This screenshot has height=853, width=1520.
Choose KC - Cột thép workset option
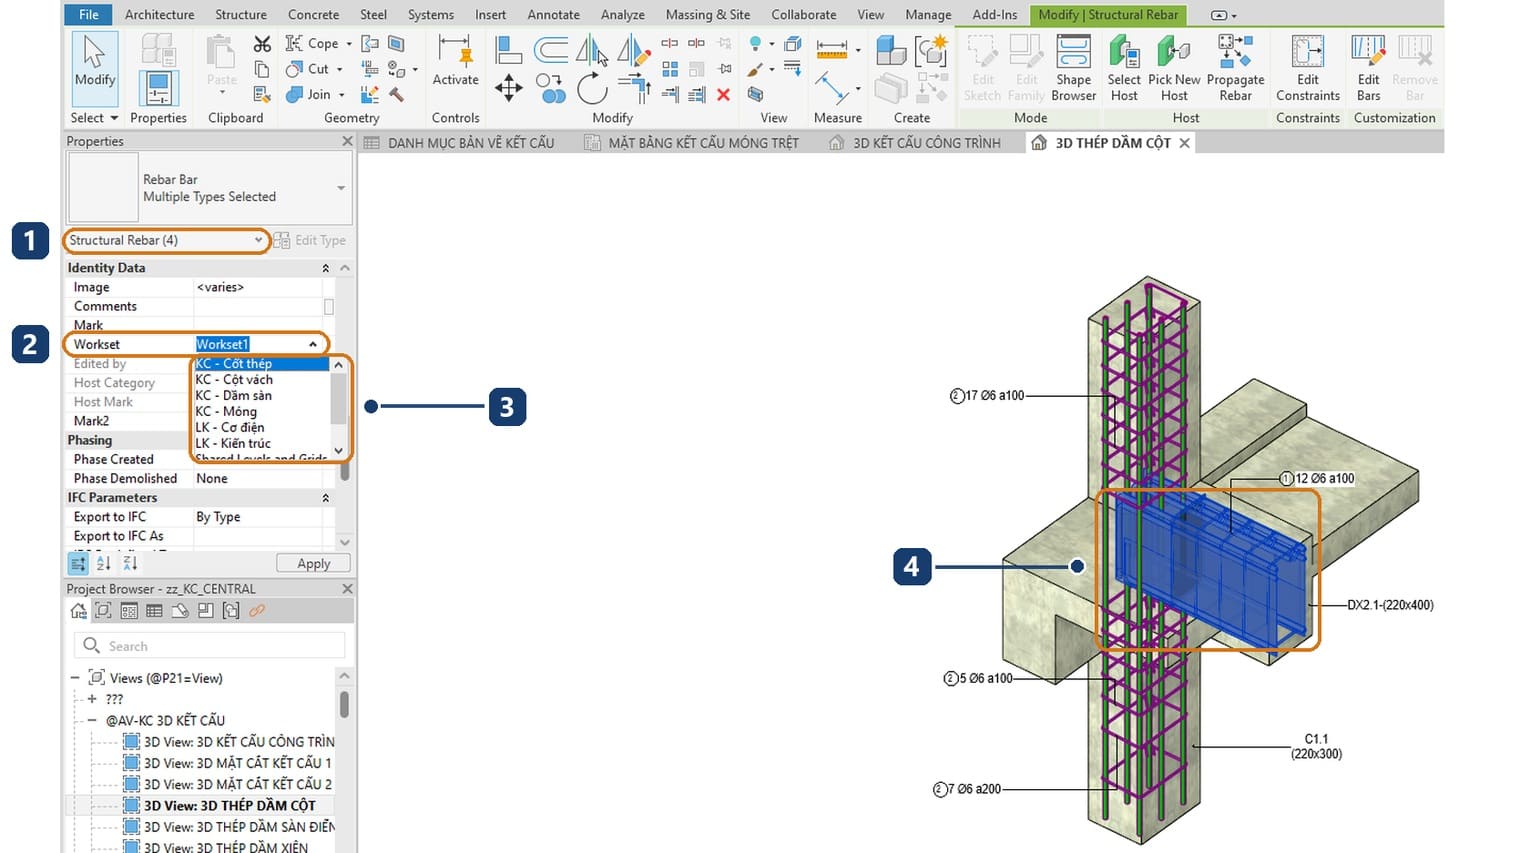pyautogui.click(x=261, y=364)
